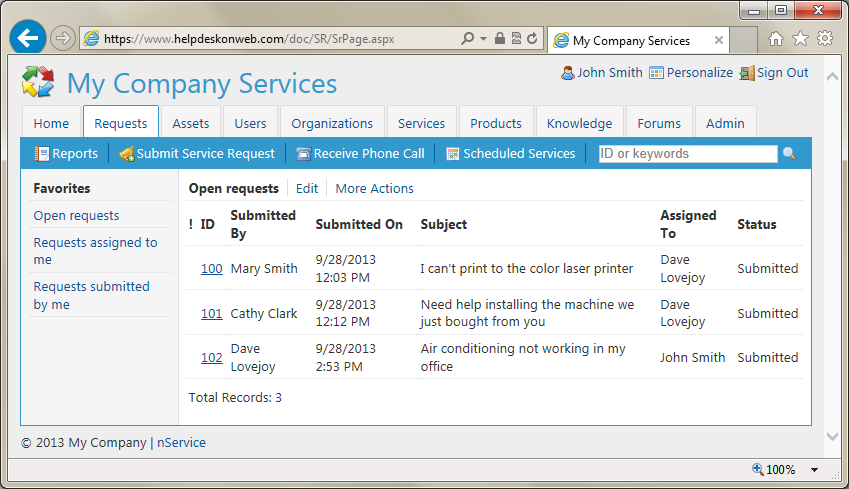Open browser tools gear icon
Image resolution: width=849 pixels, height=489 pixels.
click(825, 38)
